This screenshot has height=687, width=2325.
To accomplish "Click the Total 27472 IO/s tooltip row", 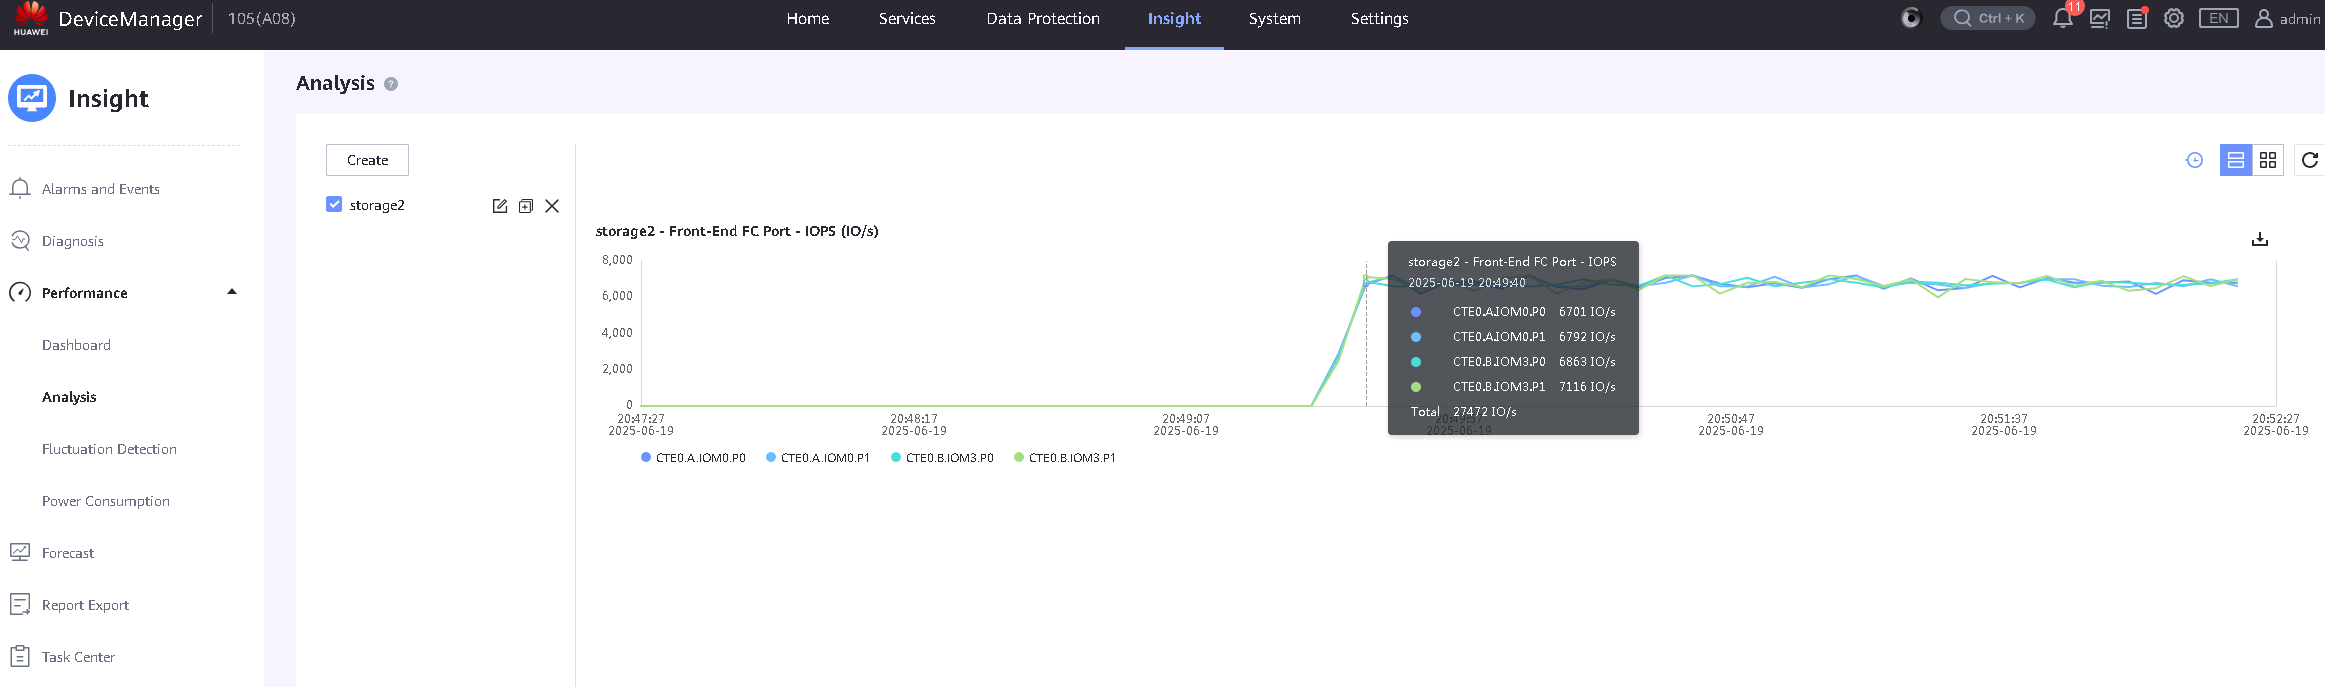I will (1463, 412).
